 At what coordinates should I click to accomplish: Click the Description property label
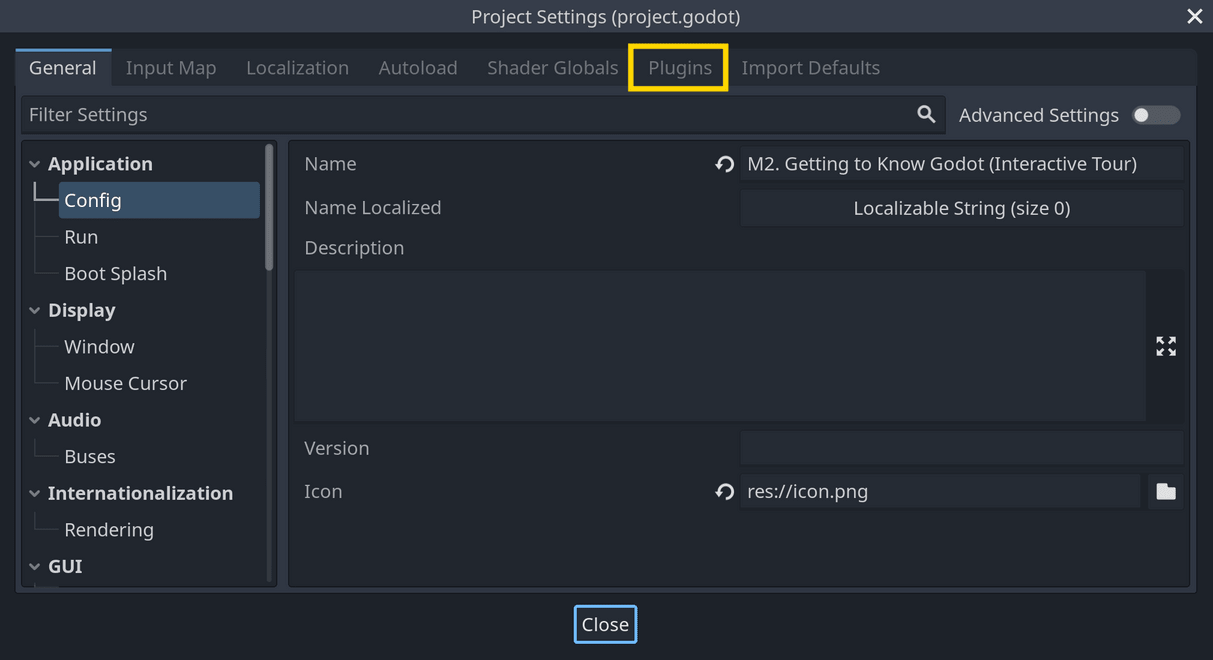(x=354, y=248)
